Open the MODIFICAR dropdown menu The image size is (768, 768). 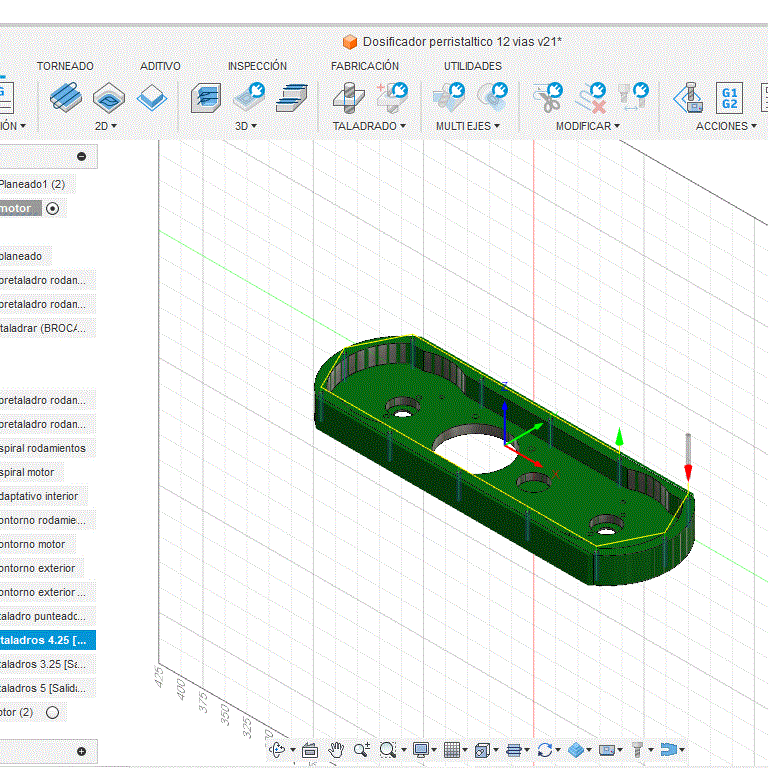point(588,126)
